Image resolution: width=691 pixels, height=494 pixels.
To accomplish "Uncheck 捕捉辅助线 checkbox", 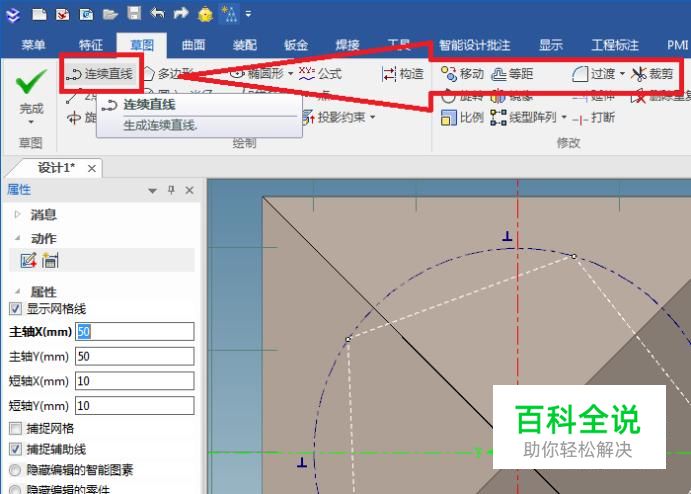I will [x=15, y=449].
